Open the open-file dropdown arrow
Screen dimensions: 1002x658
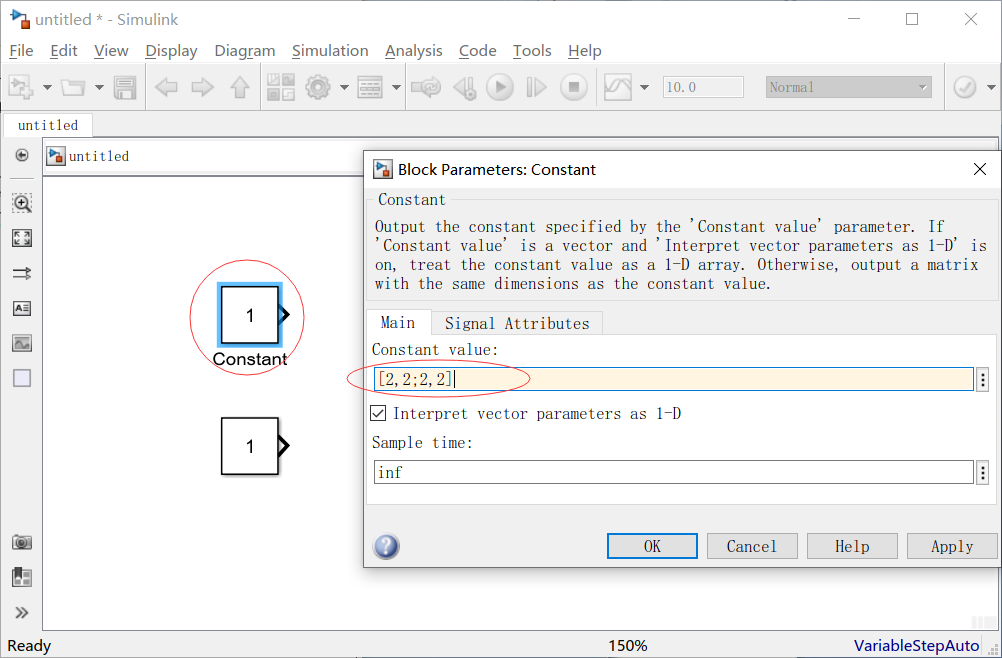point(99,87)
